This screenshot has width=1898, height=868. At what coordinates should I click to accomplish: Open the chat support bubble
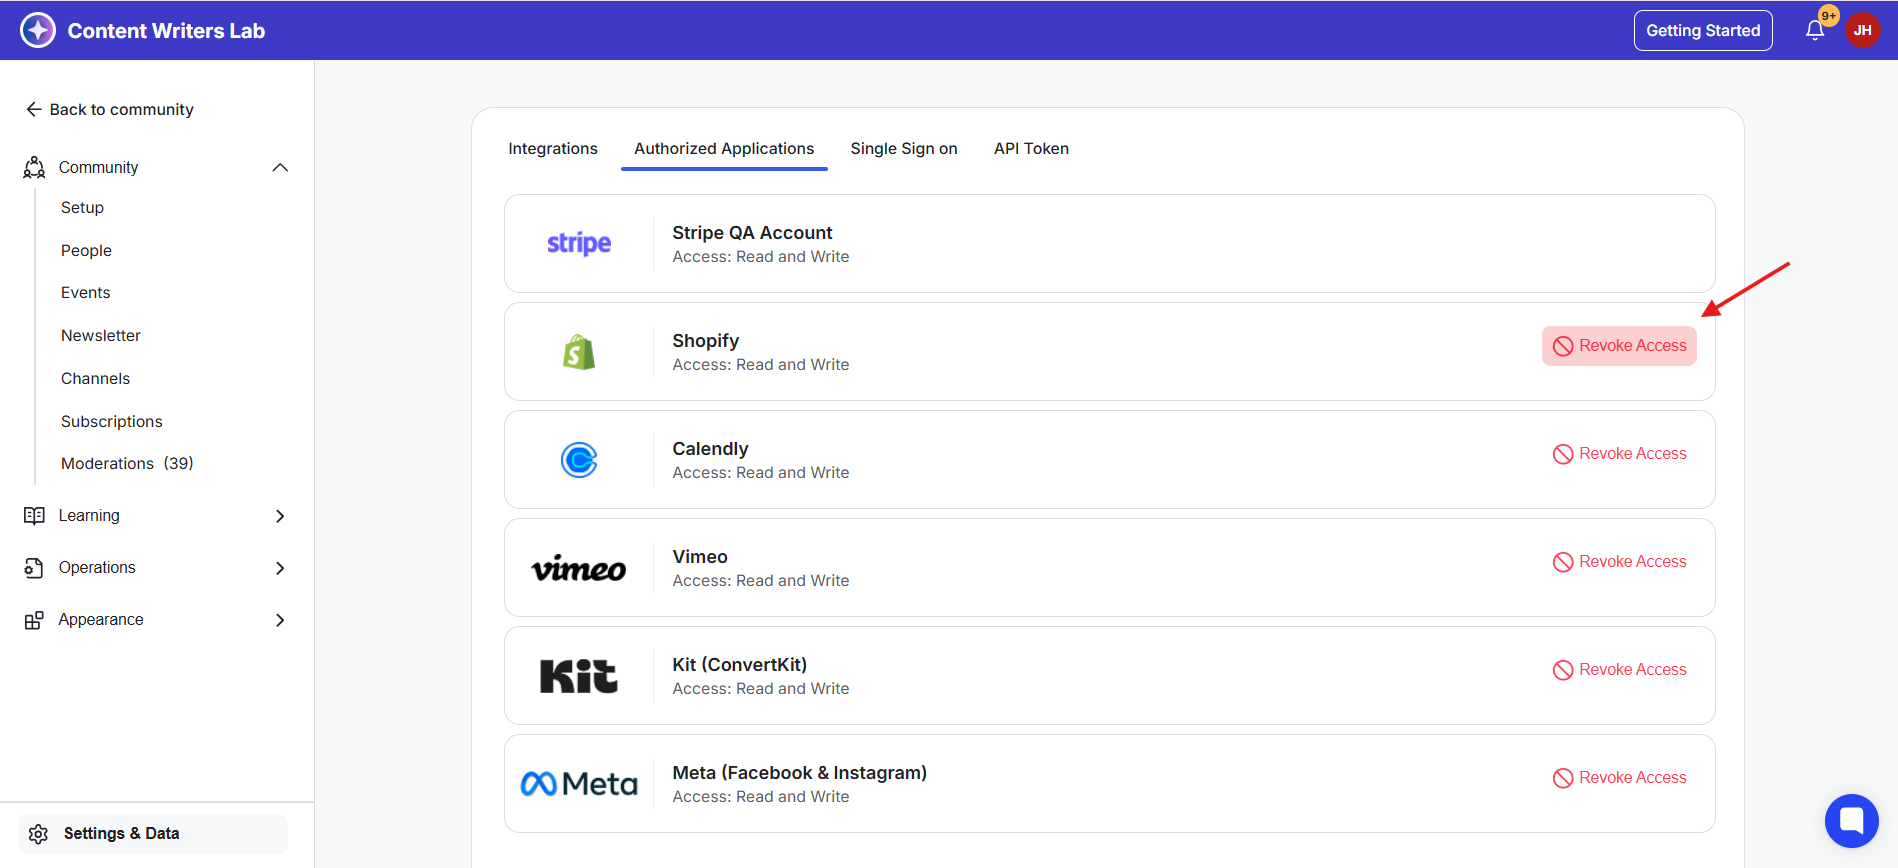click(x=1852, y=821)
